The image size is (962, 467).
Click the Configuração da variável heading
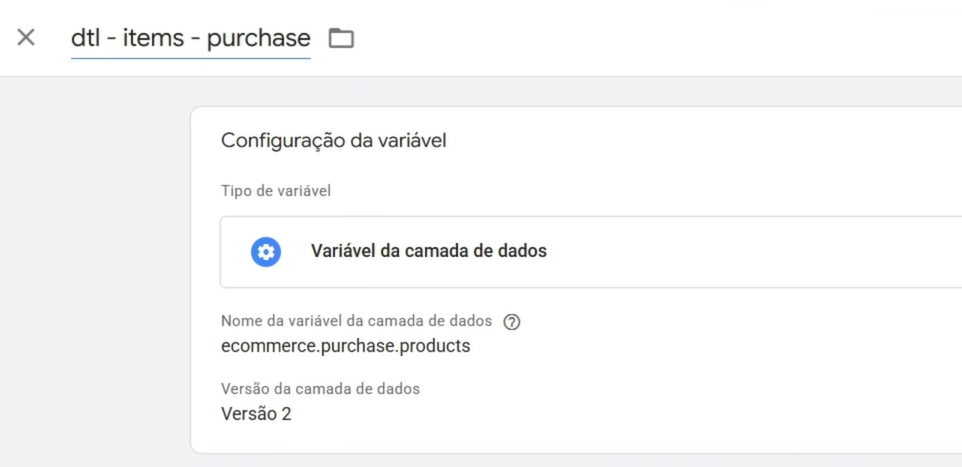click(x=334, y=141)
